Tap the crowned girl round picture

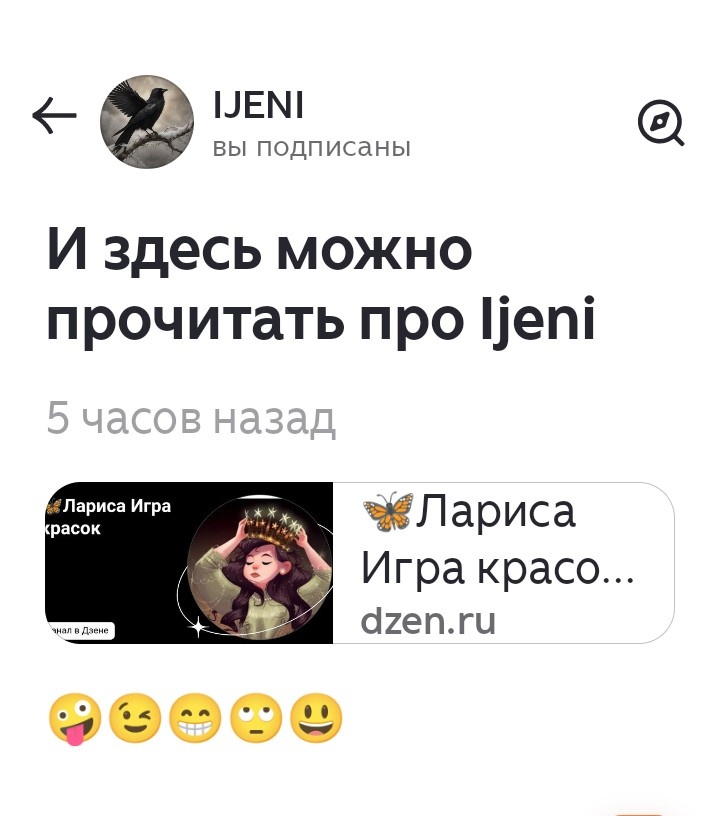[260, 567]
